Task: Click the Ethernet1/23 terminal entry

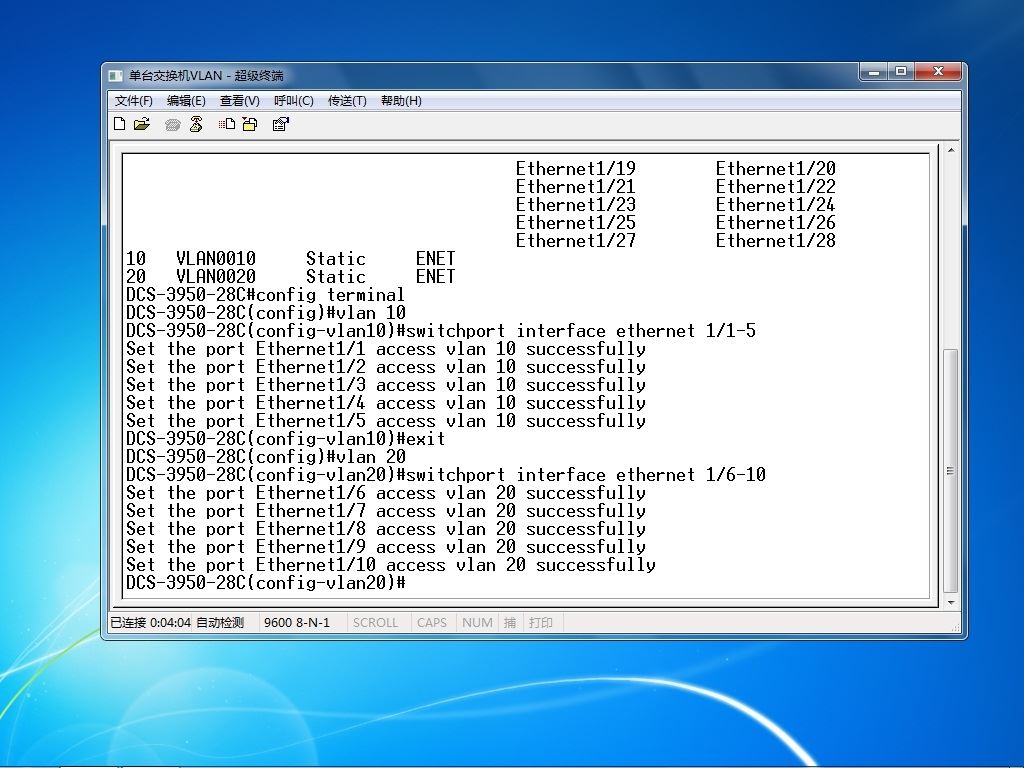Action: (575, 205)
